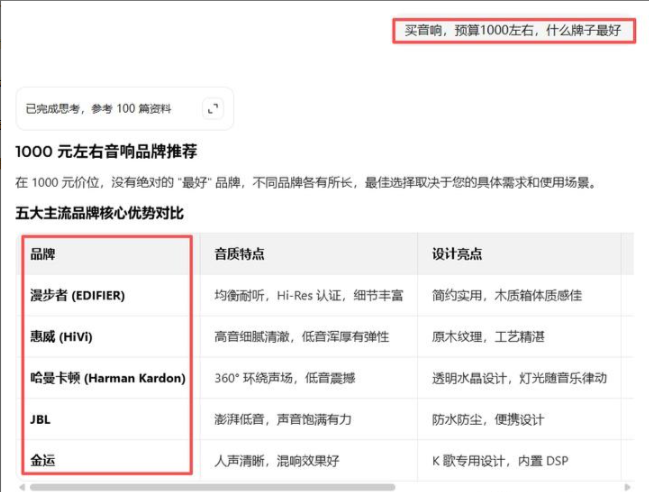
Task: Select the 五大主流品牌核心优势对比 subheading
Action: pyautogui.click(x=100, y=213)
